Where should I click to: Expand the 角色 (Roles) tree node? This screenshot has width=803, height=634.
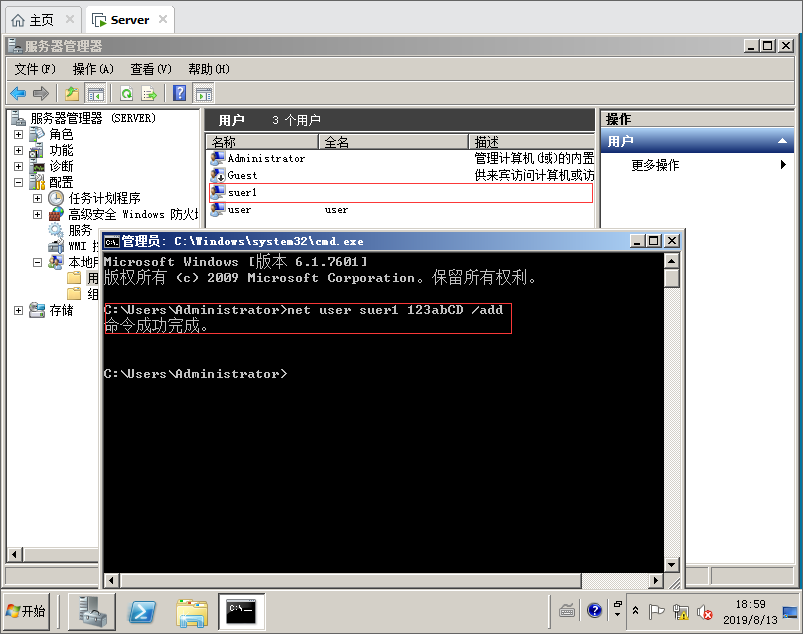[18, 134]
